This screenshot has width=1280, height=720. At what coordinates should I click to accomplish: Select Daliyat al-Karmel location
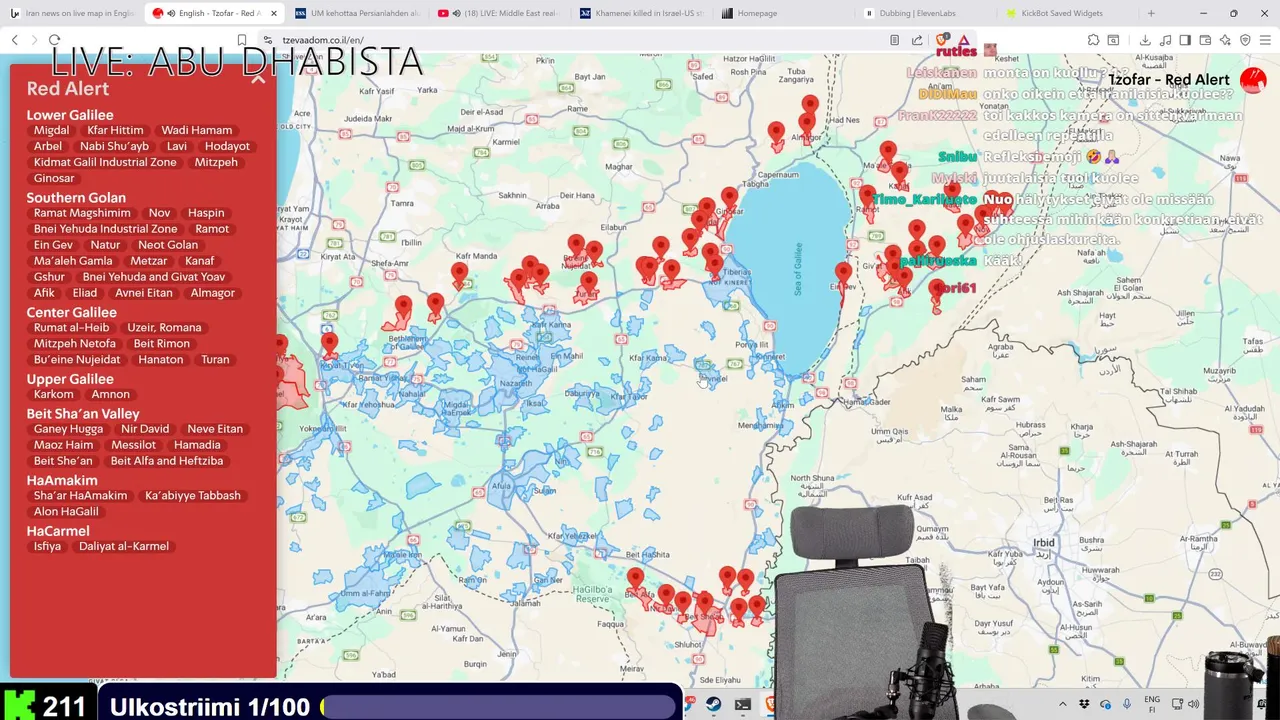click(124, 547)
